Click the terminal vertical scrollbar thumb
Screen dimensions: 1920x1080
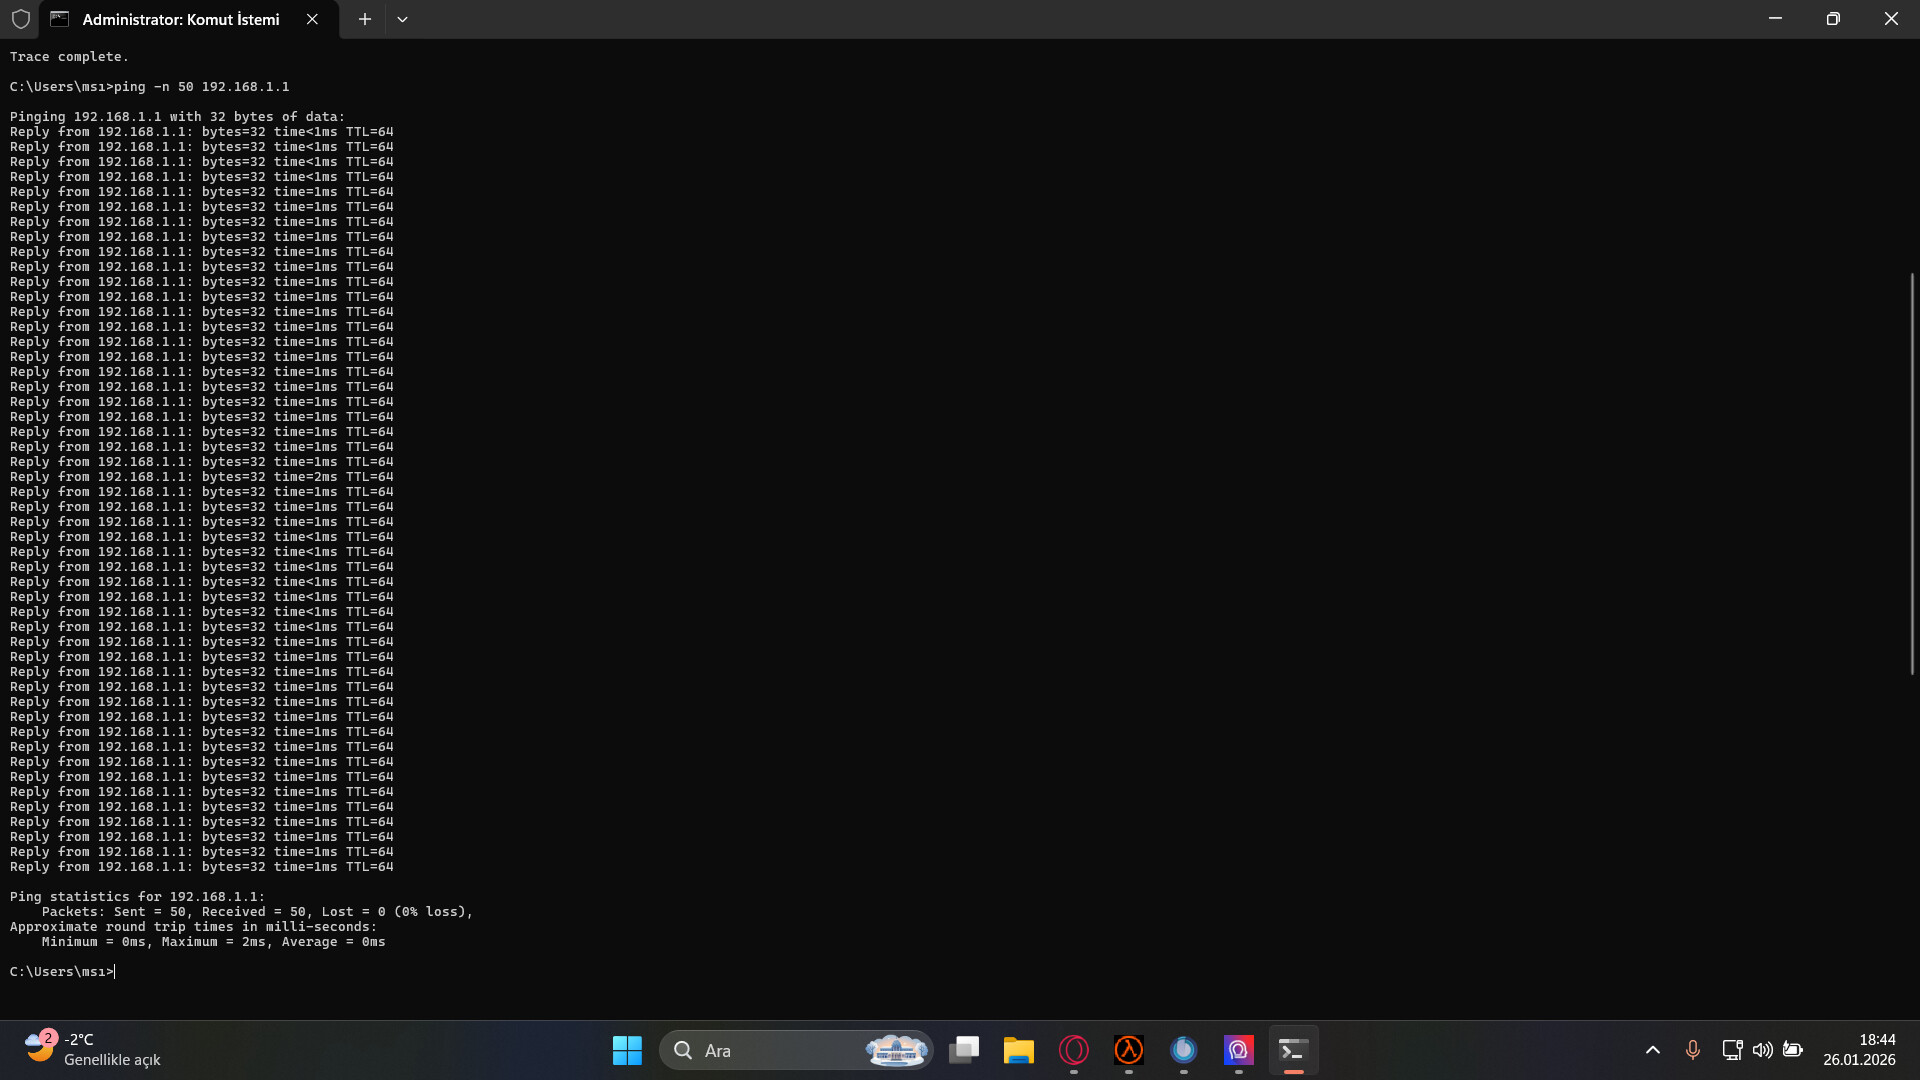(1912, 473)
